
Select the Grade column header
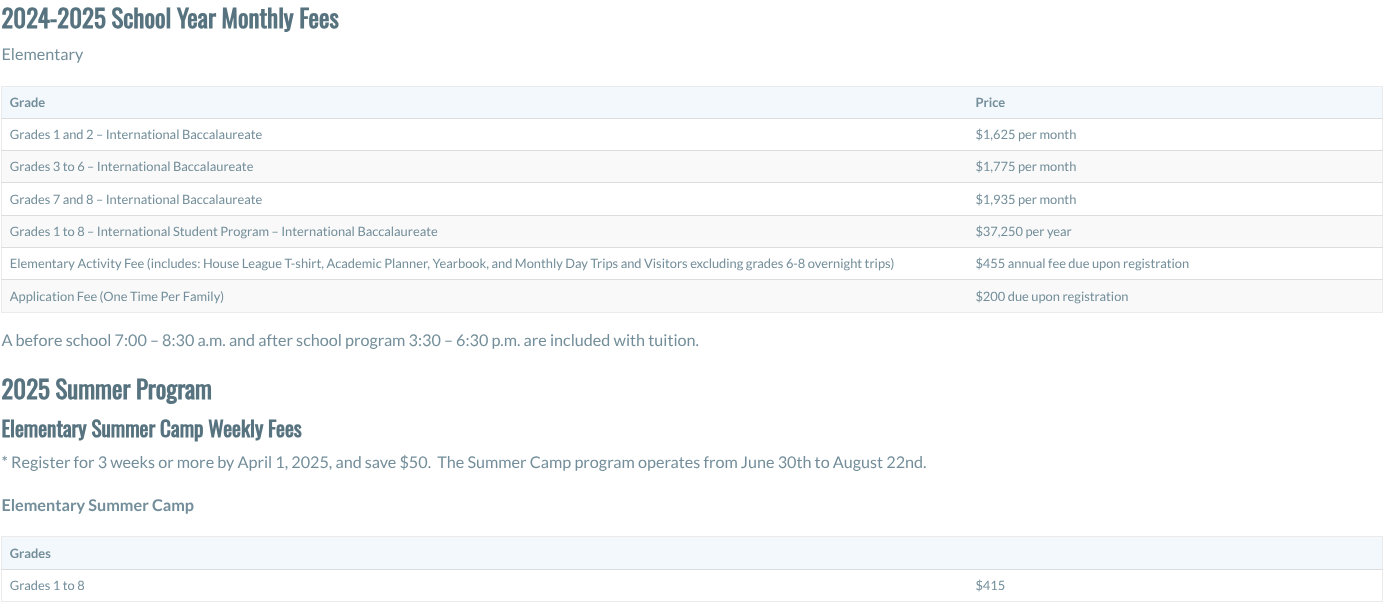click(x=27, y=102)
